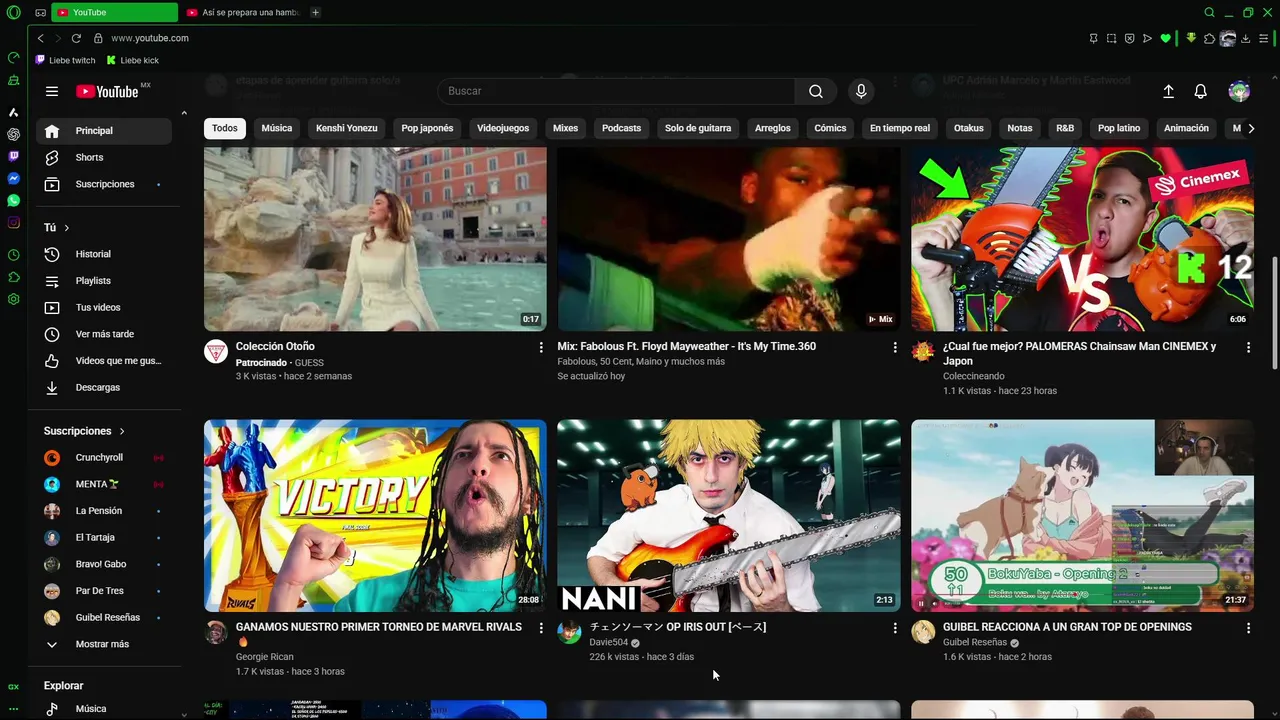Screen dimensions: 1280x720
Task: Open Playlists in the sidebar
Action: click(x=104, y=281)
